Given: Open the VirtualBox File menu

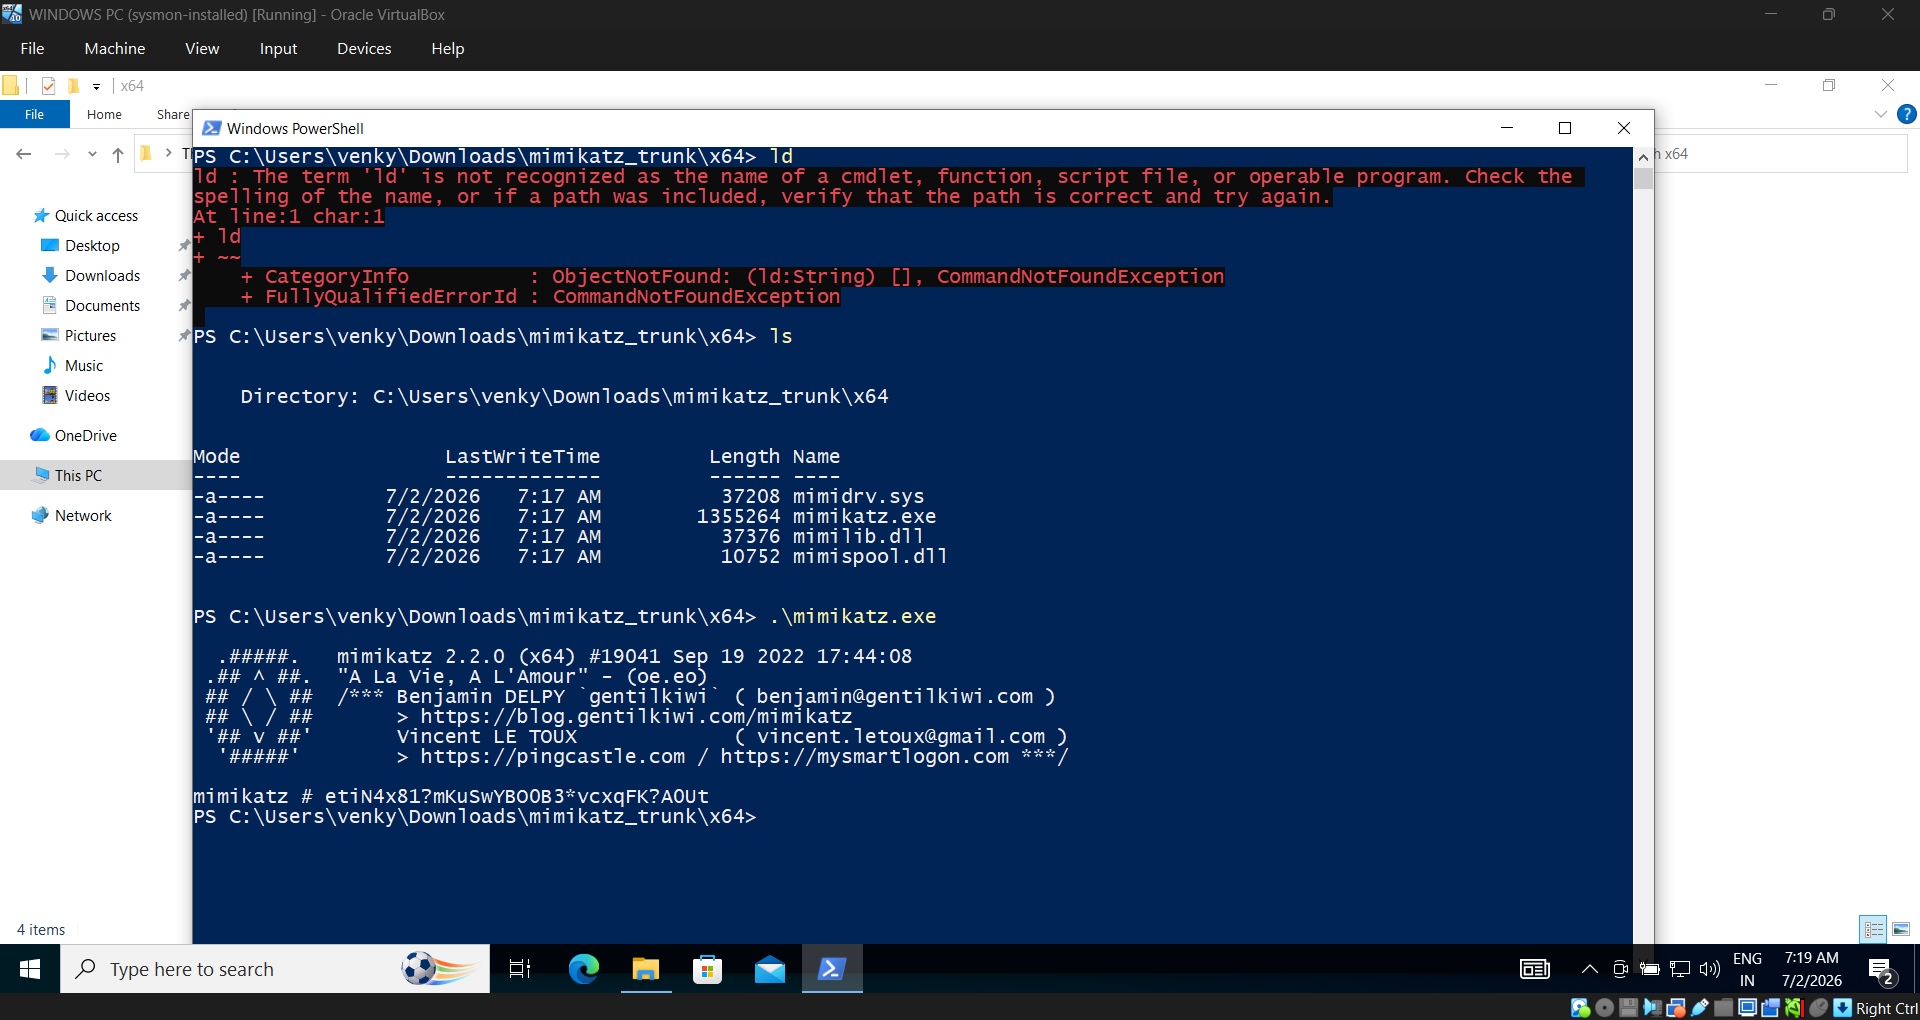Looking at the screenshot, I should pyautogui.click(x=32, y=48).
